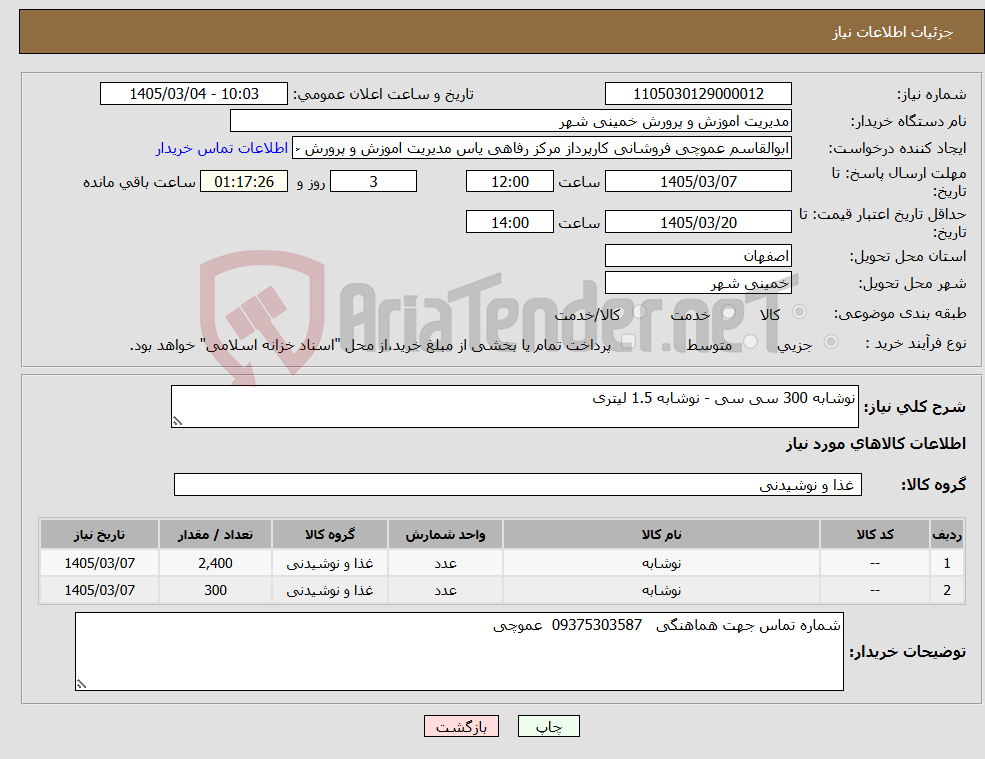
Task: Click the buyer notes textarea with phone number
Action: (459, 652)
